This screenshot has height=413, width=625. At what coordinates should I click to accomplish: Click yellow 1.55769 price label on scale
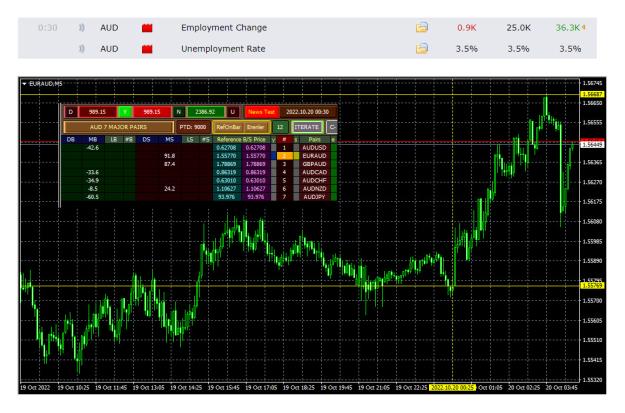[x=592, y=285]
